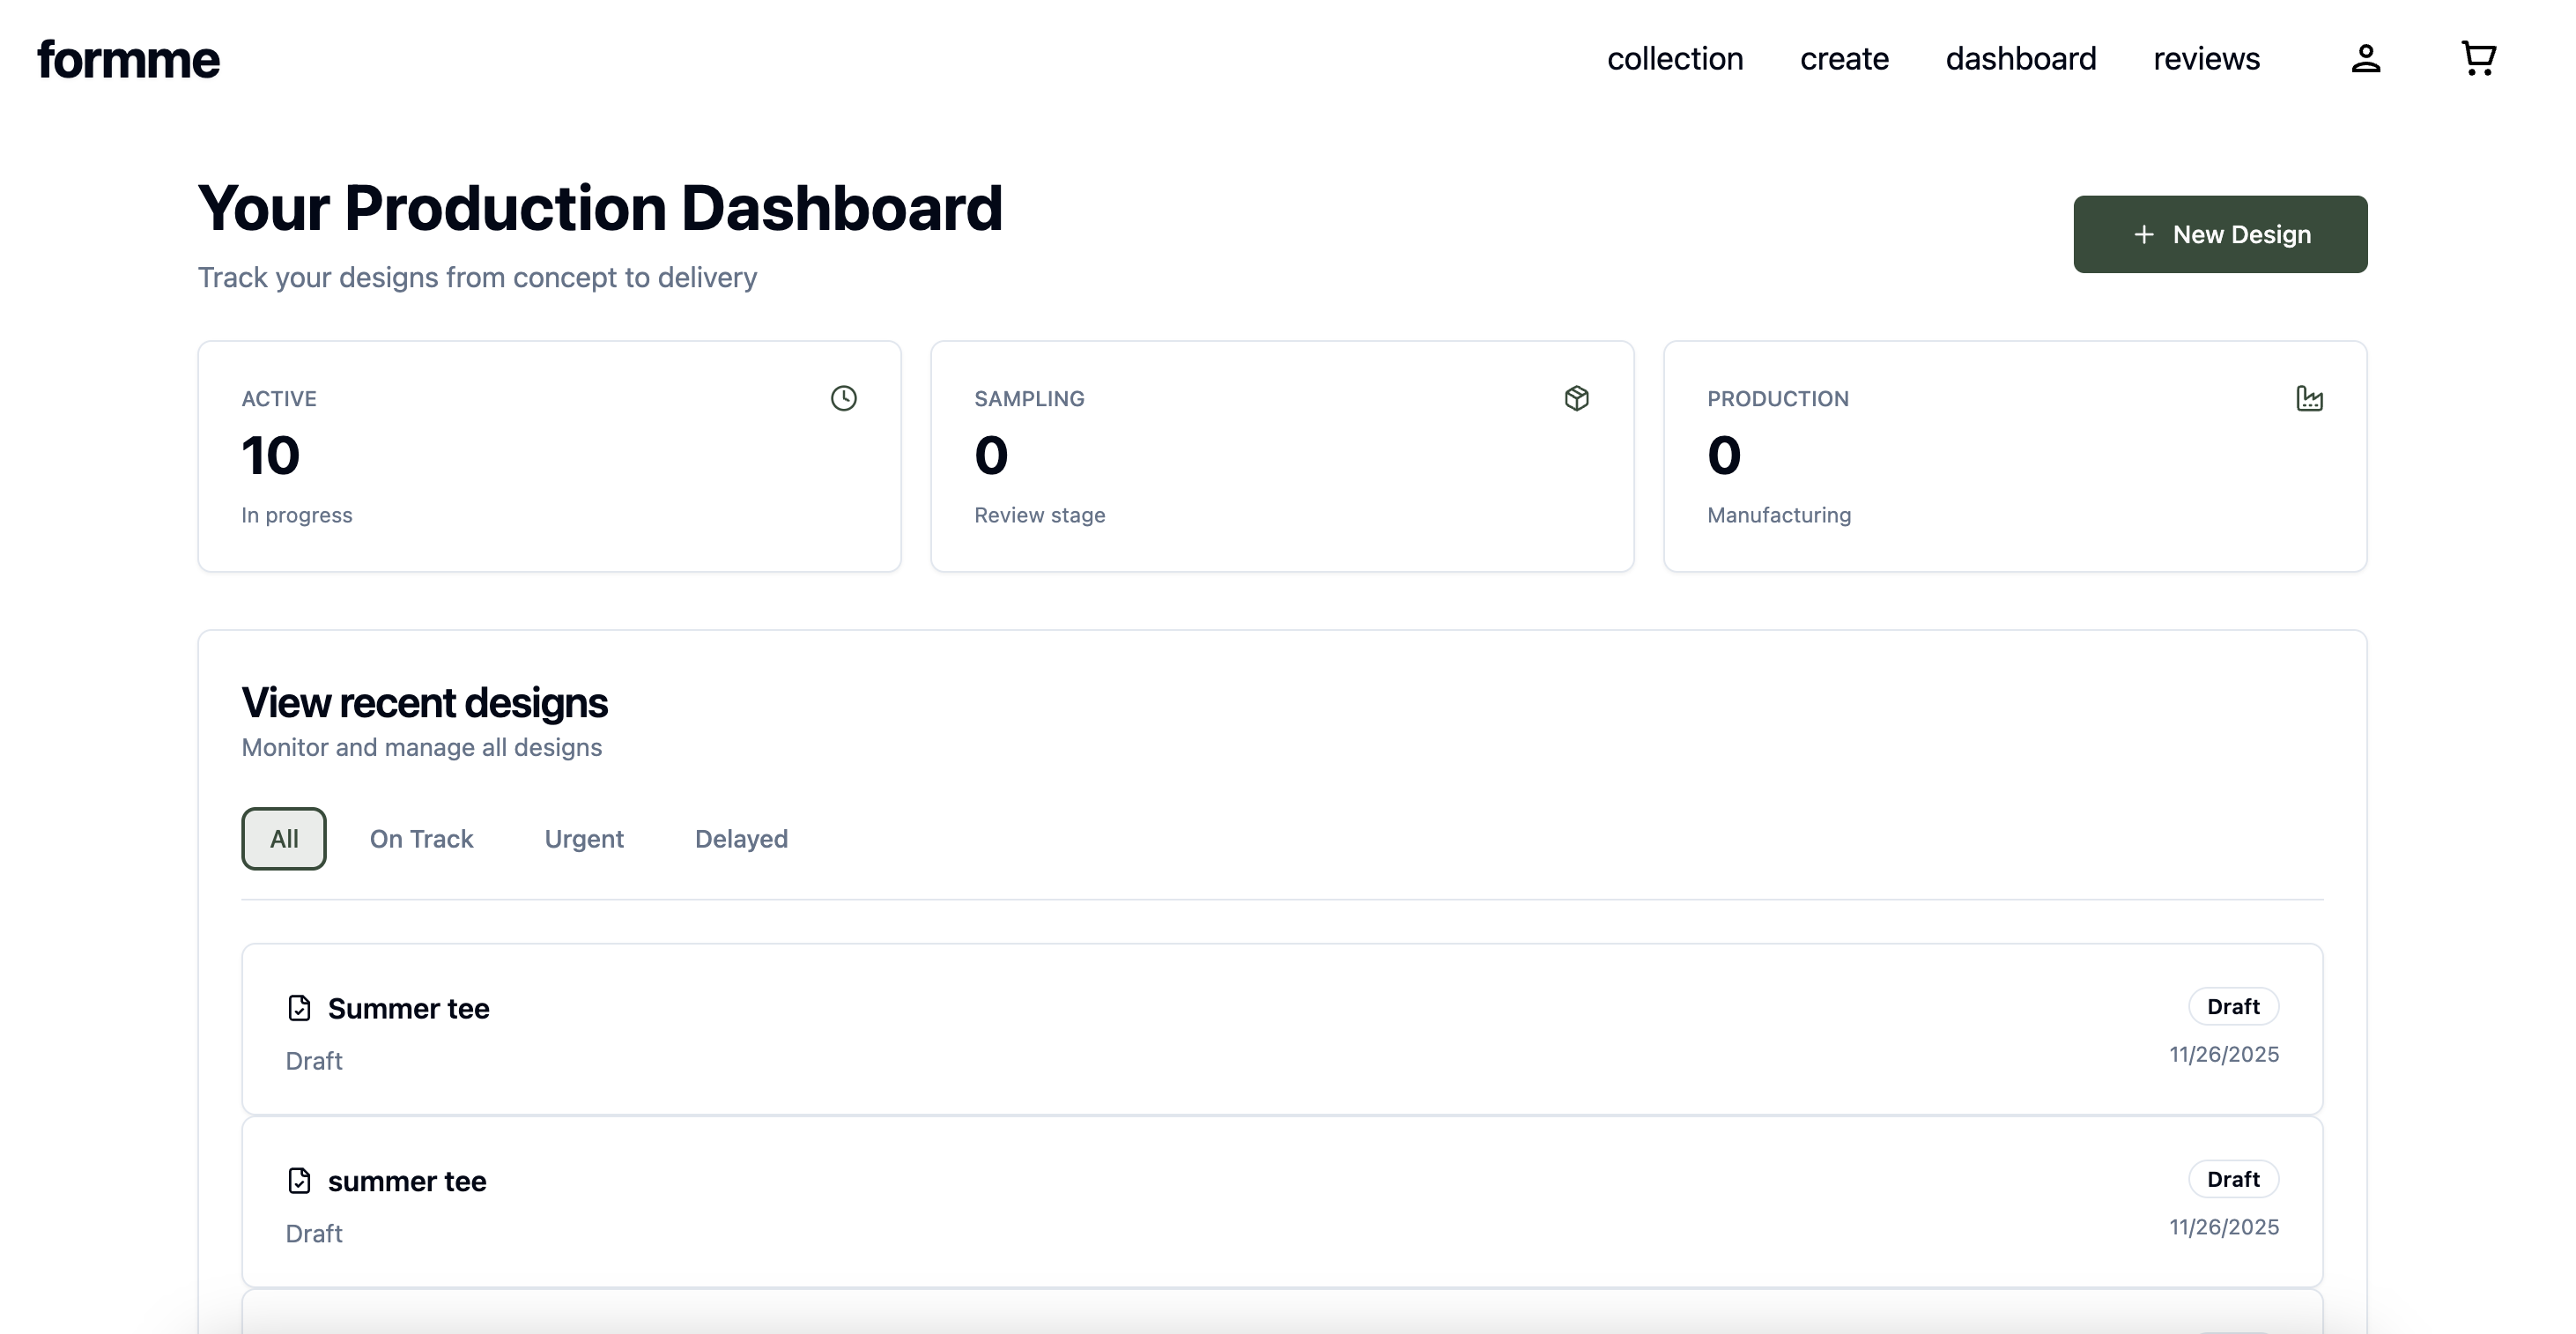
Task: Click the plus icon on New Design
Action: [2143, 235]
